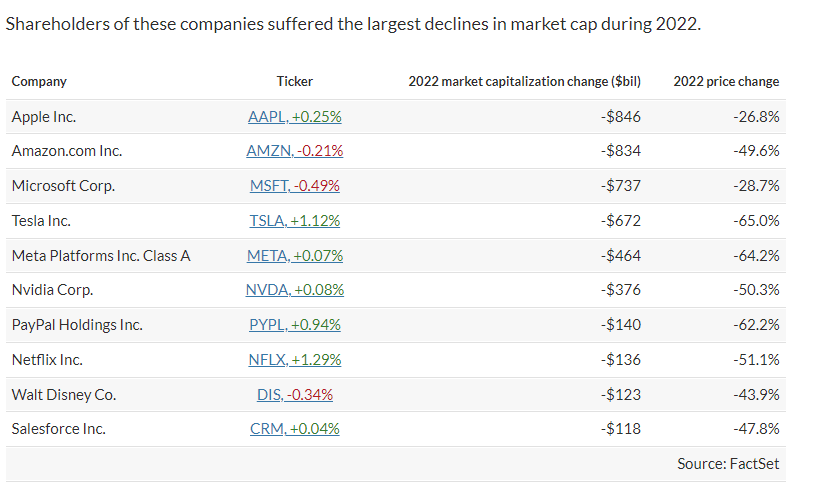This screenshot has width=837, height=503.
Task: Click the AMZN ticker link
Action: point(294,151)
